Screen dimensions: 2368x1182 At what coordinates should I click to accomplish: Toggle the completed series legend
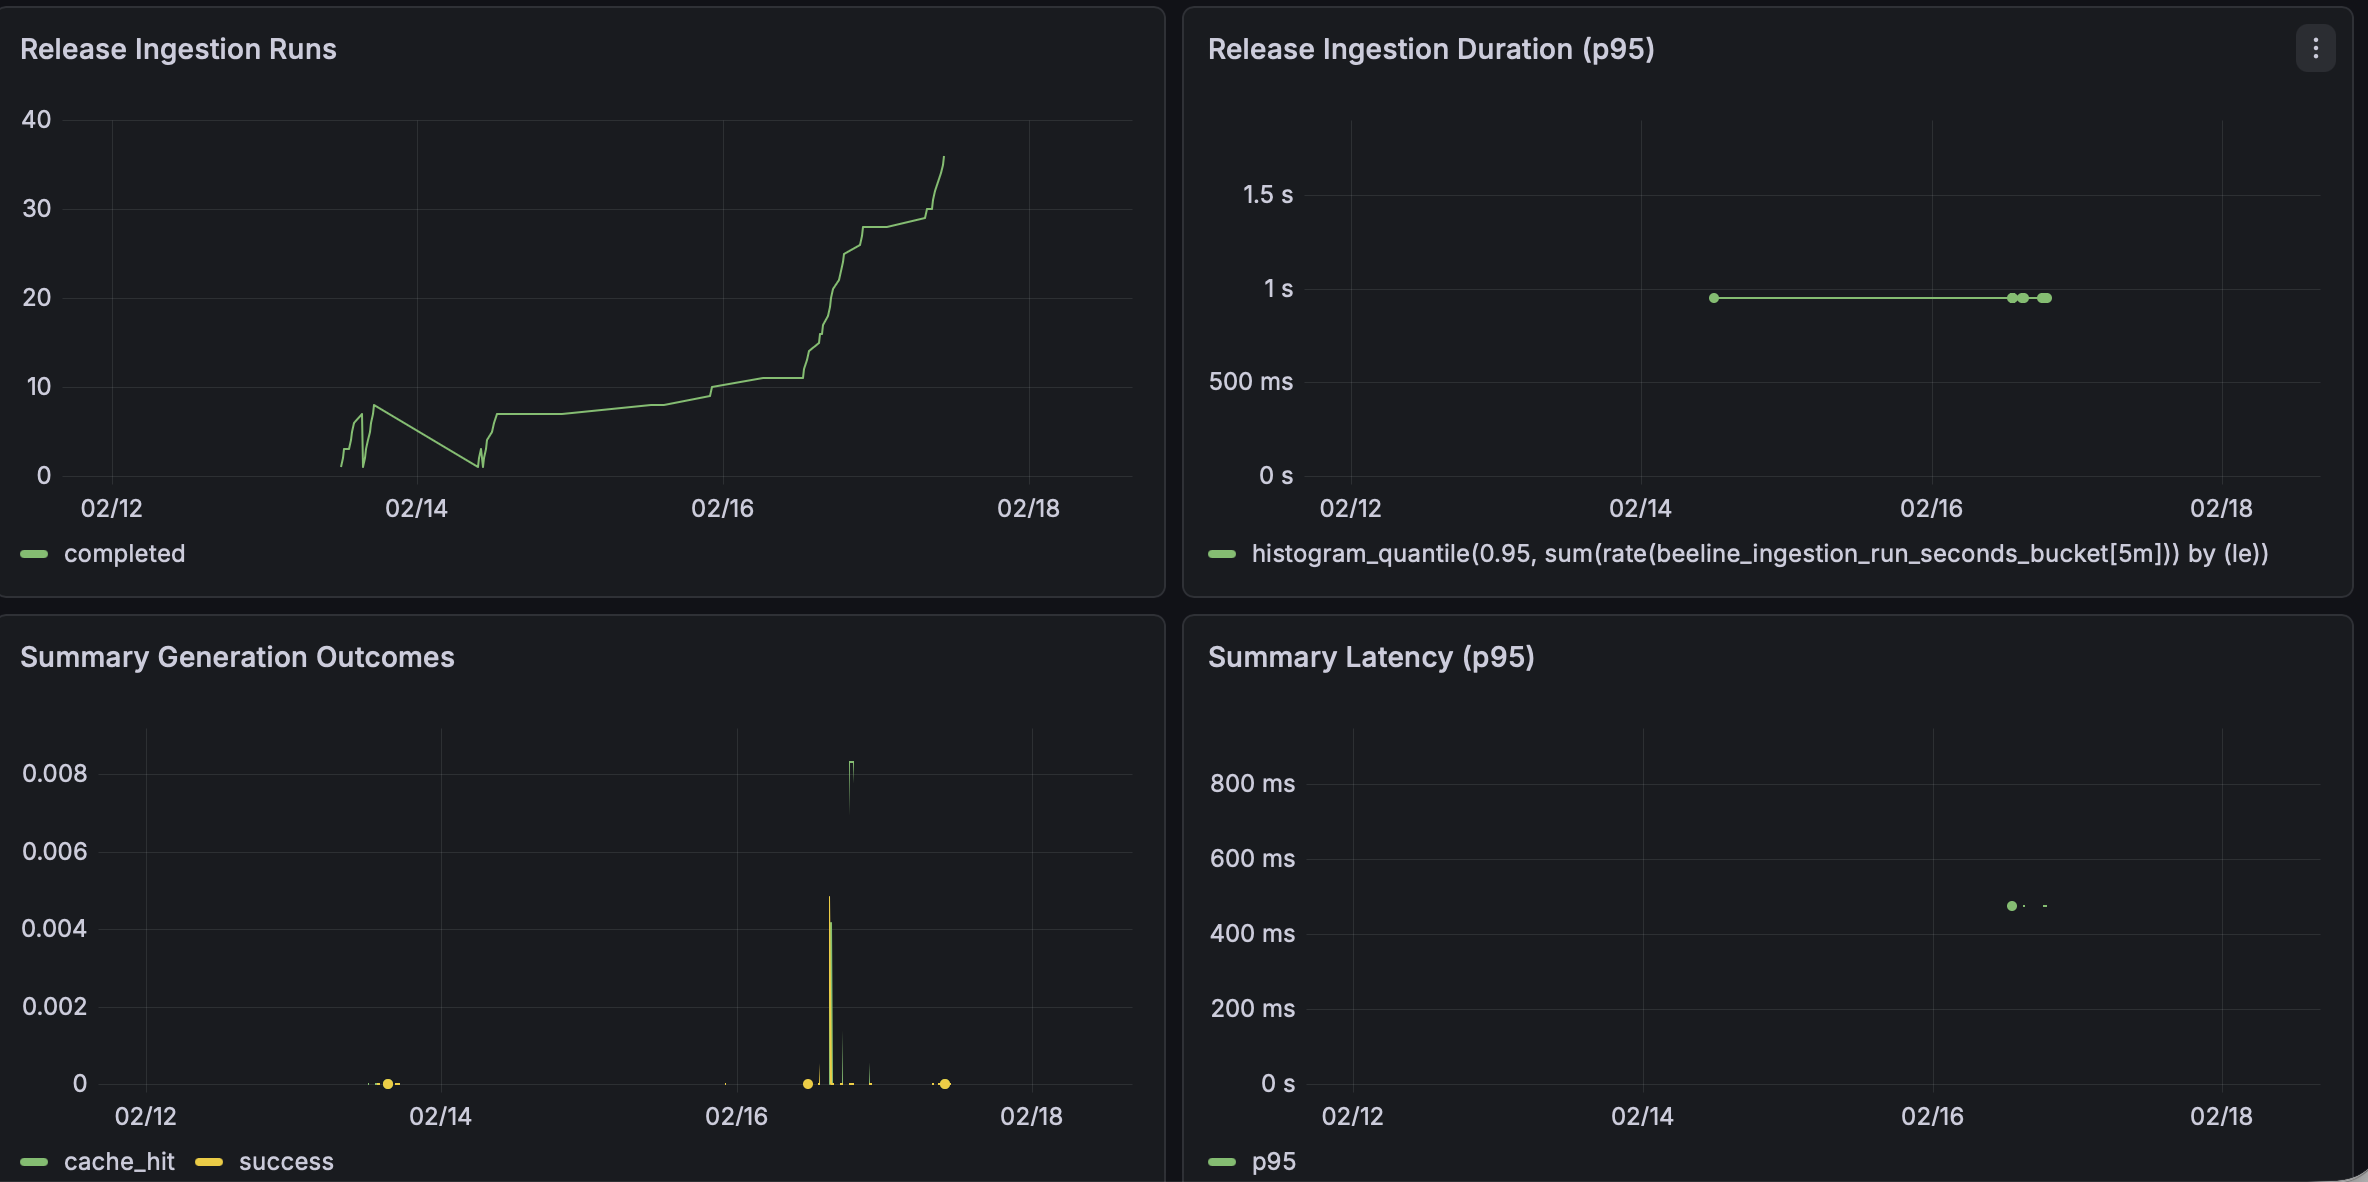[124, 554]
